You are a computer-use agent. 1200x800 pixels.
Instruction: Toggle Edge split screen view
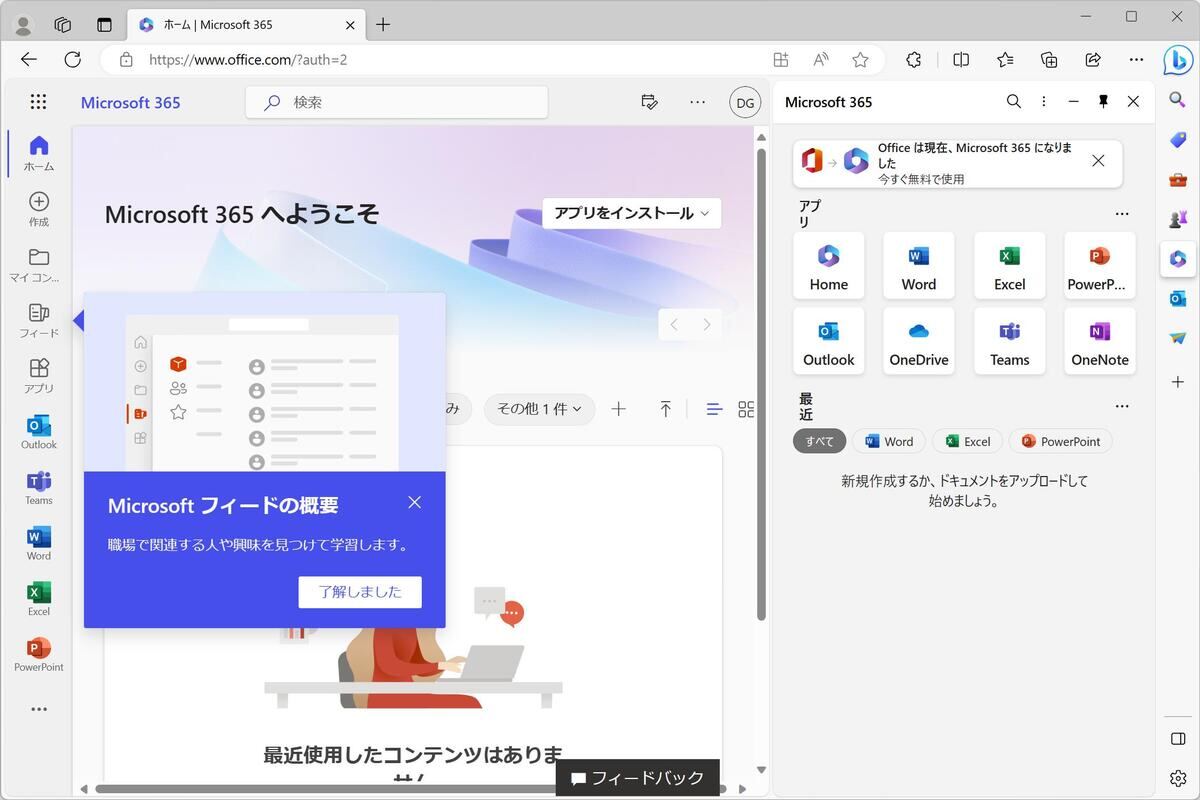click(x=961, y=60)
